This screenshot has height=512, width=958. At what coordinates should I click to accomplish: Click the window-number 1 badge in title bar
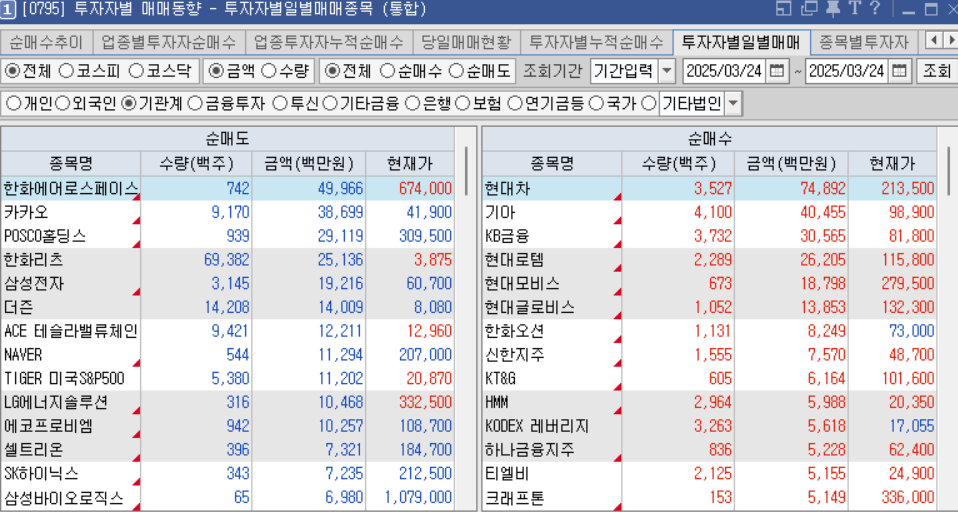(x=8, y=9)
